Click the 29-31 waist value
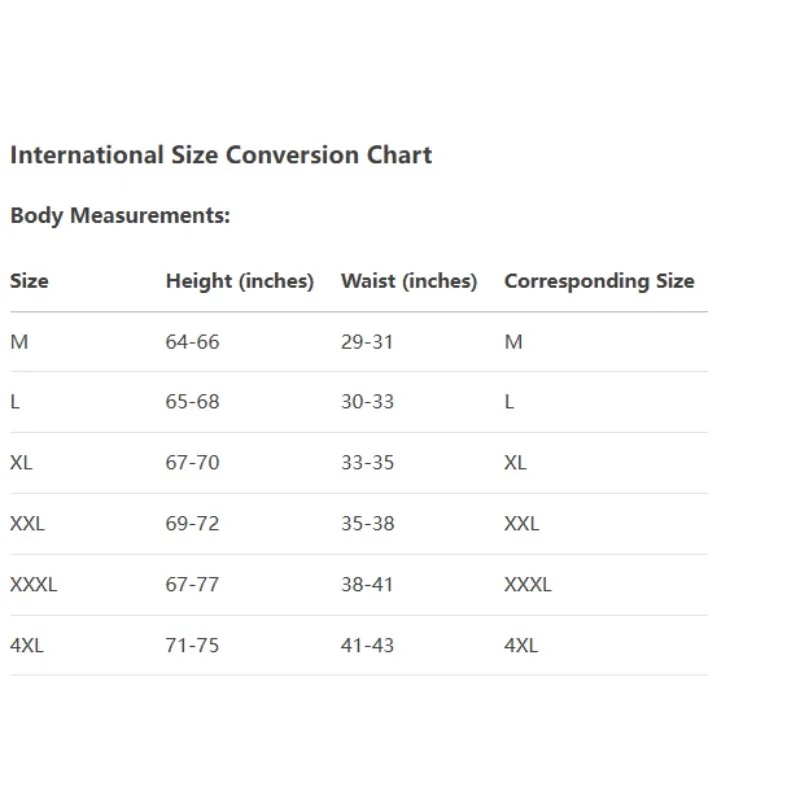 point(367,342)
